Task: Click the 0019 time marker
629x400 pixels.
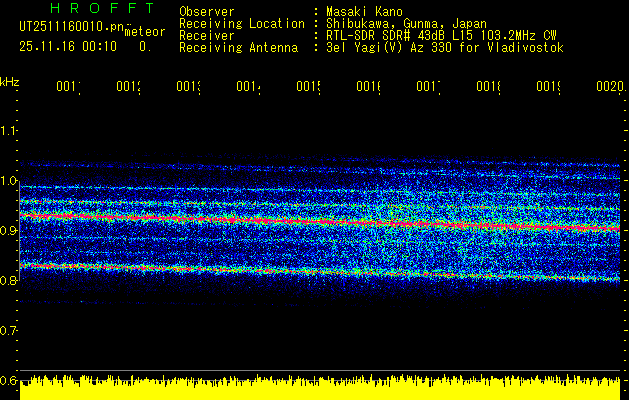Action: pos(548,87)
